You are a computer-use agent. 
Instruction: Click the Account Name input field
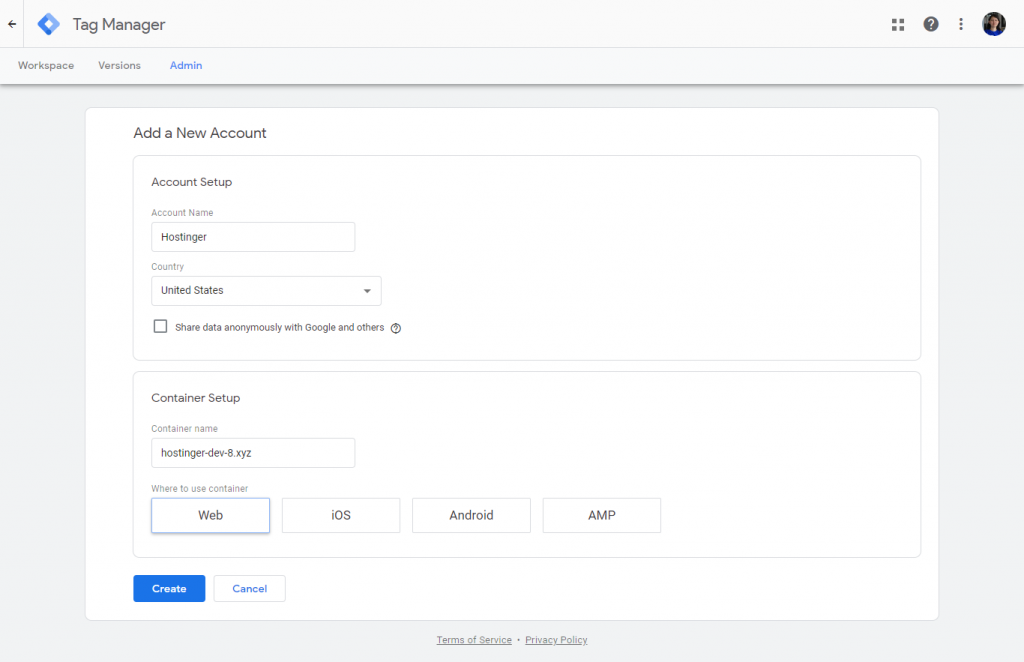pyautogui.click(x=253, y=237)
